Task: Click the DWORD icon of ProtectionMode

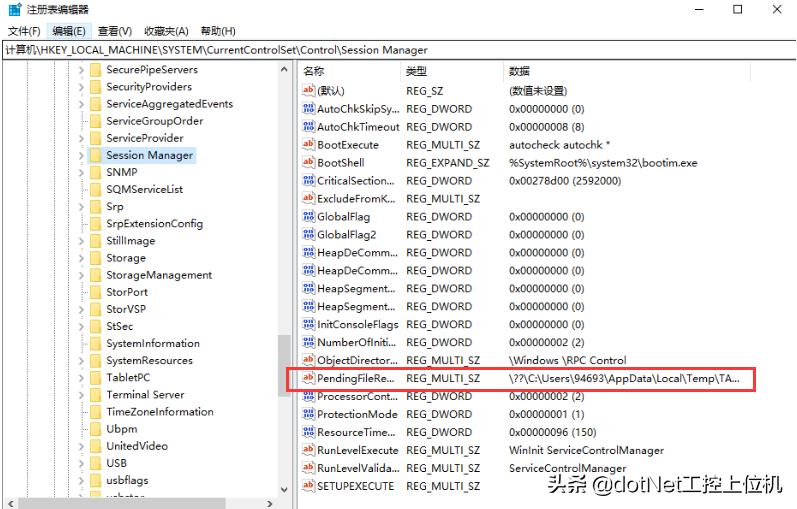Action: click(x=308, y=414)
